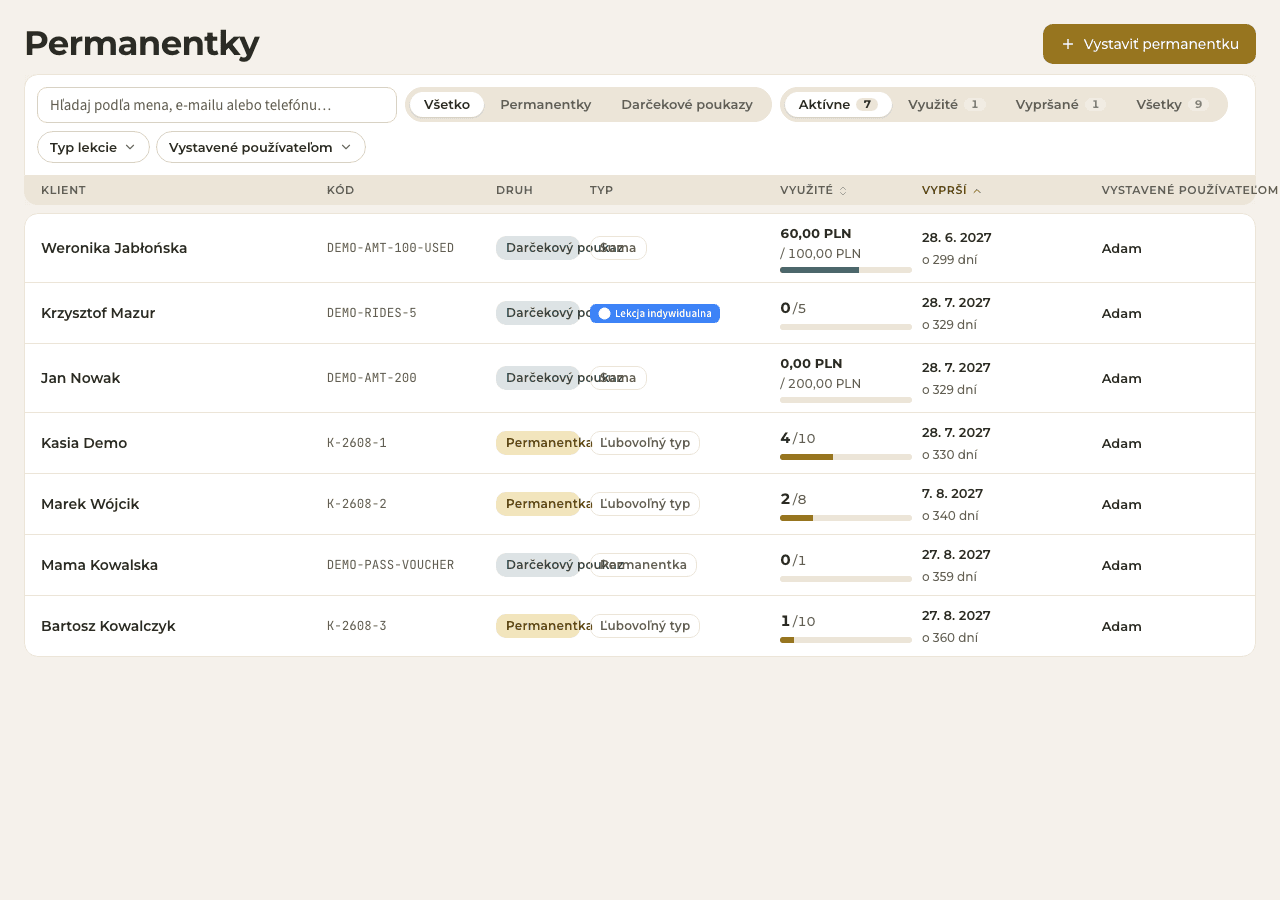Click code DEMO-AMT-100-USED
Image resolution: width=1280 pixels, height=900 pixels.
[x=390, y=248]
